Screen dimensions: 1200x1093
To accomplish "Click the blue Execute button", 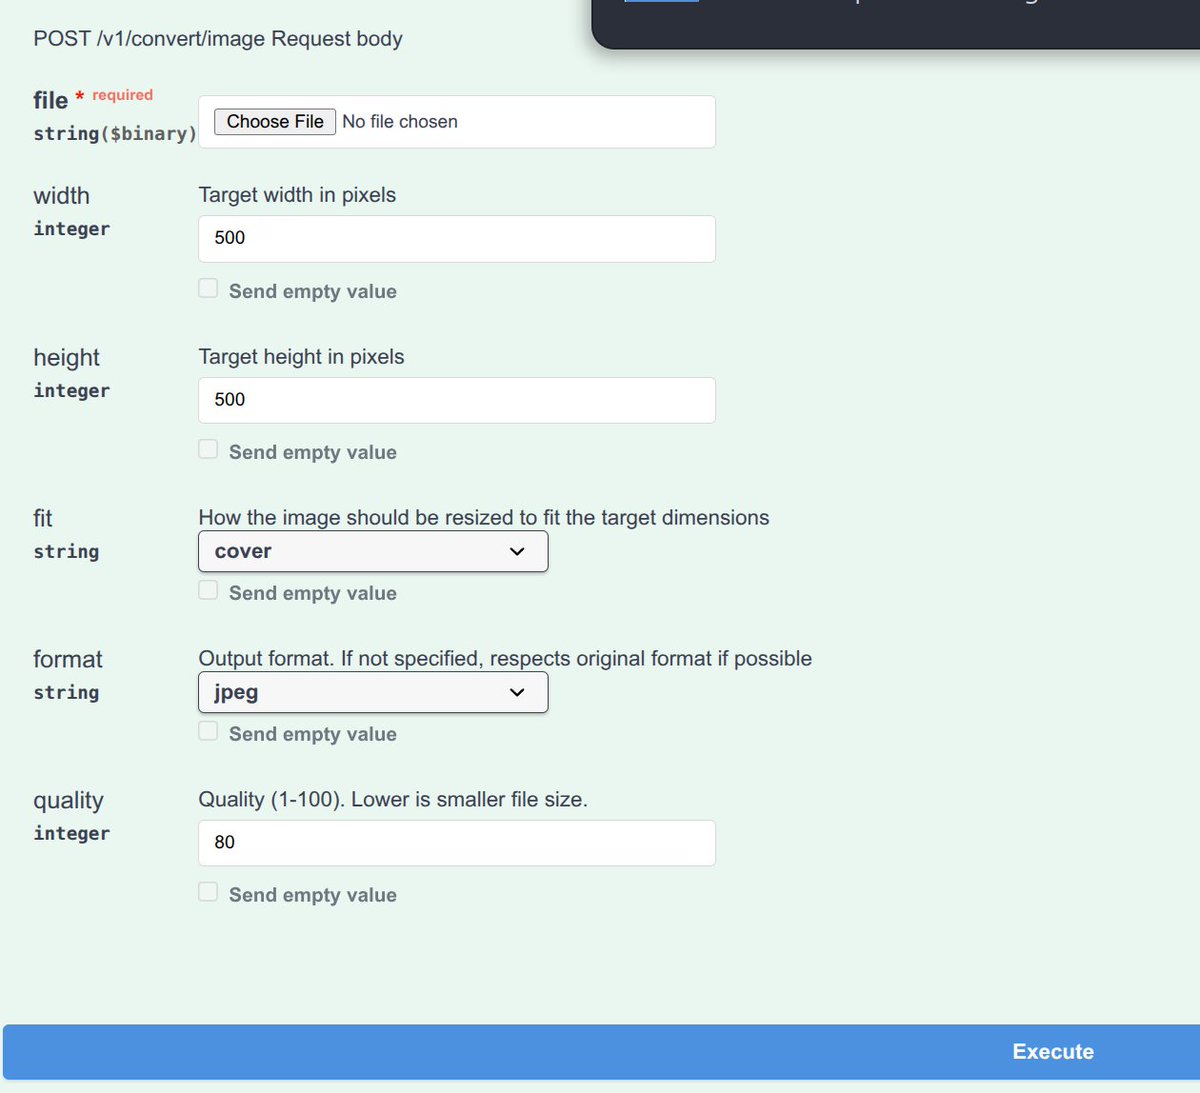I will coord(1052,1051).
